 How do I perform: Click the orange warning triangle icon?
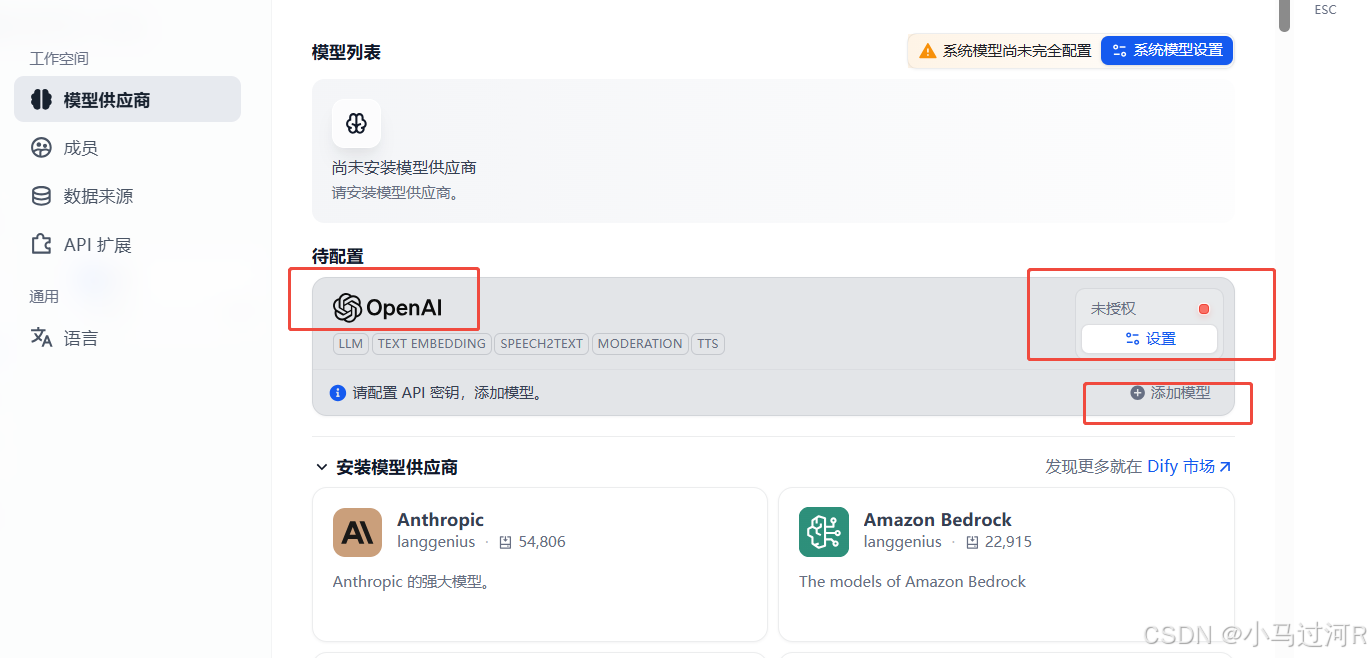point(928,50)
